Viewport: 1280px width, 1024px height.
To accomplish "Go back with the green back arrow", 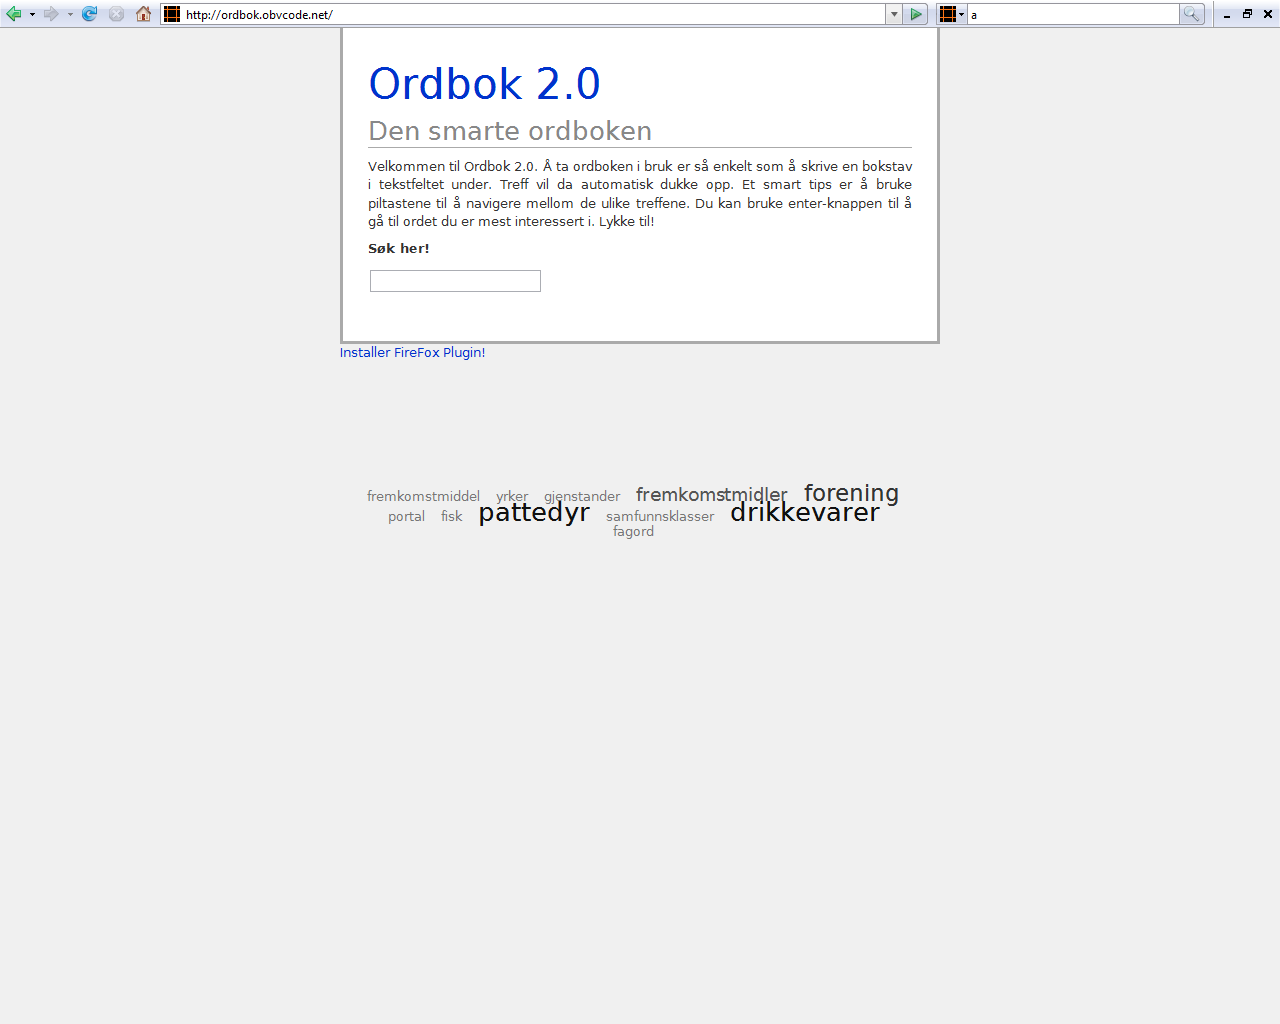I will point(14,14).
